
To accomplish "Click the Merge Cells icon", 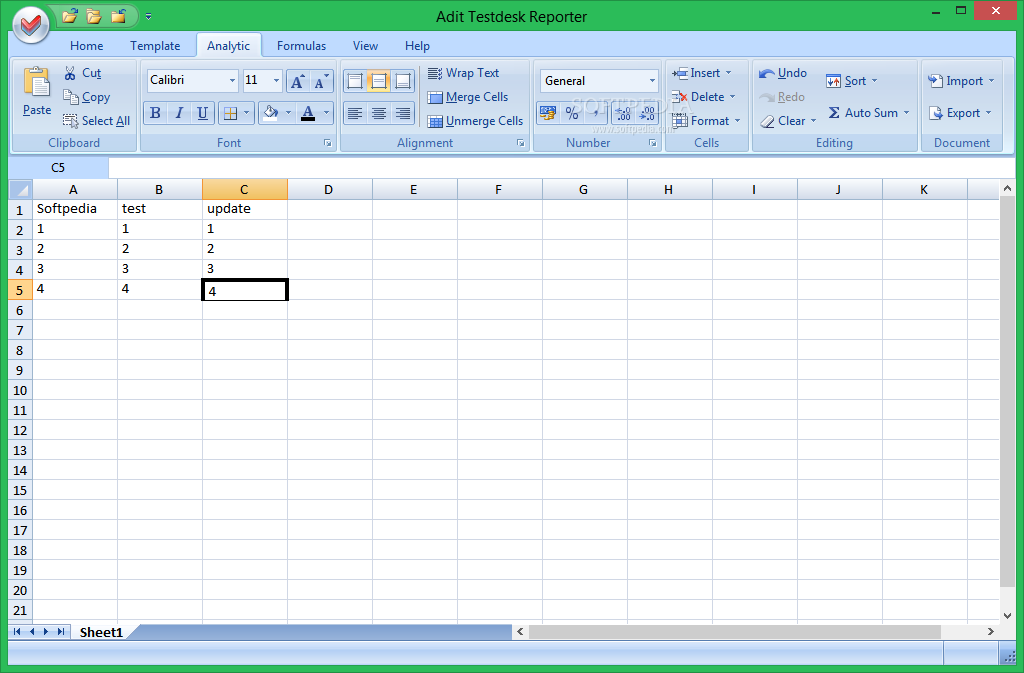I will click(435, 97).
